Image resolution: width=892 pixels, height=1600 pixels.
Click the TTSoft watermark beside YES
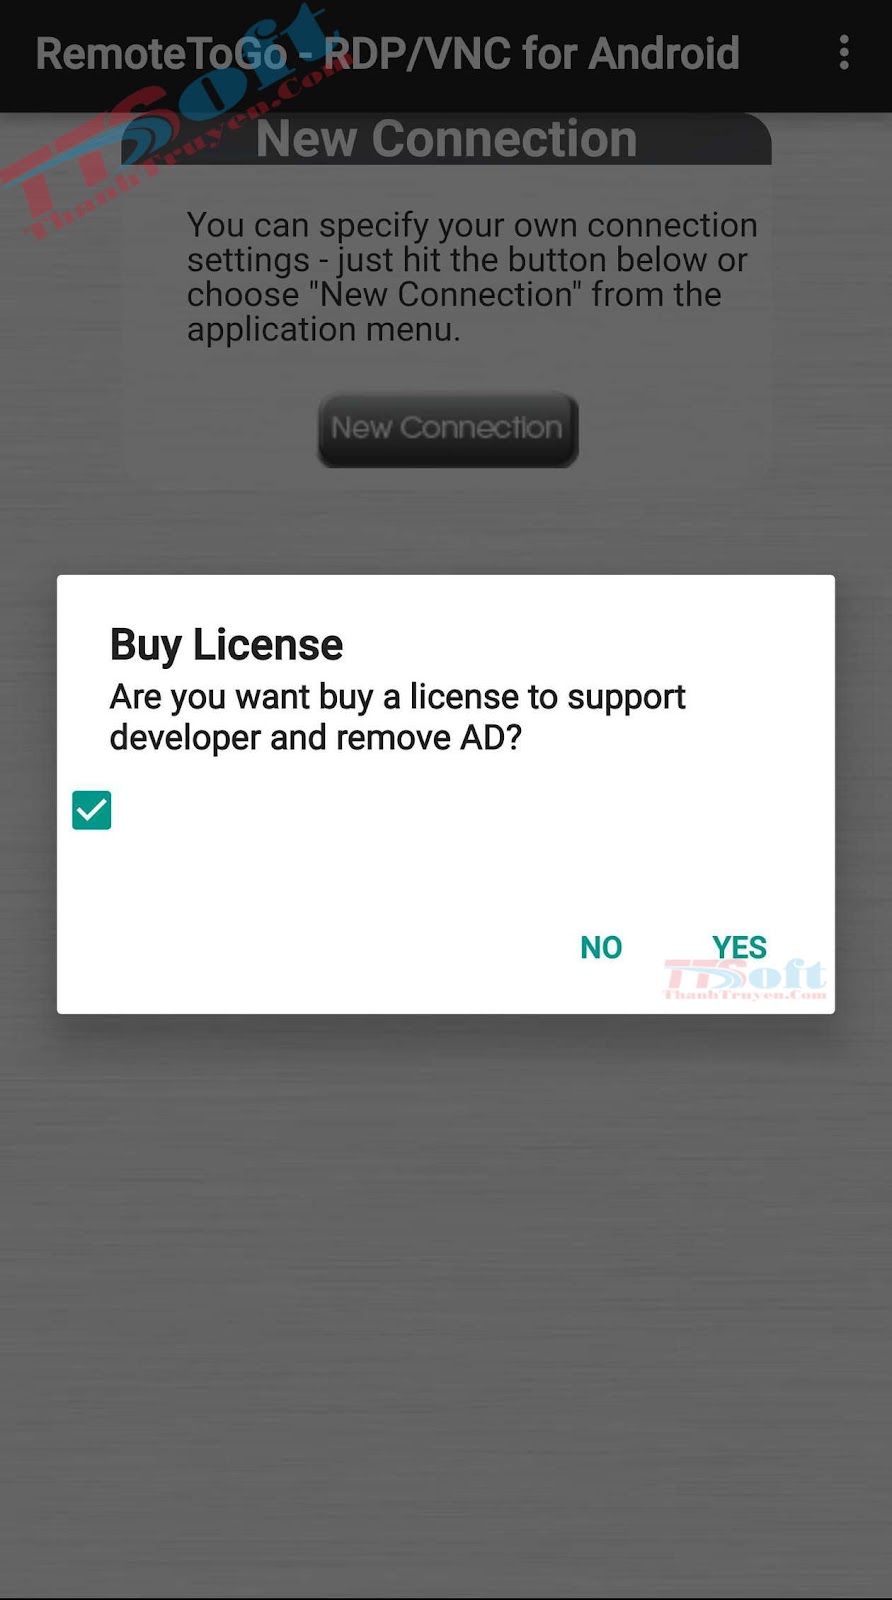coord(745,979)
